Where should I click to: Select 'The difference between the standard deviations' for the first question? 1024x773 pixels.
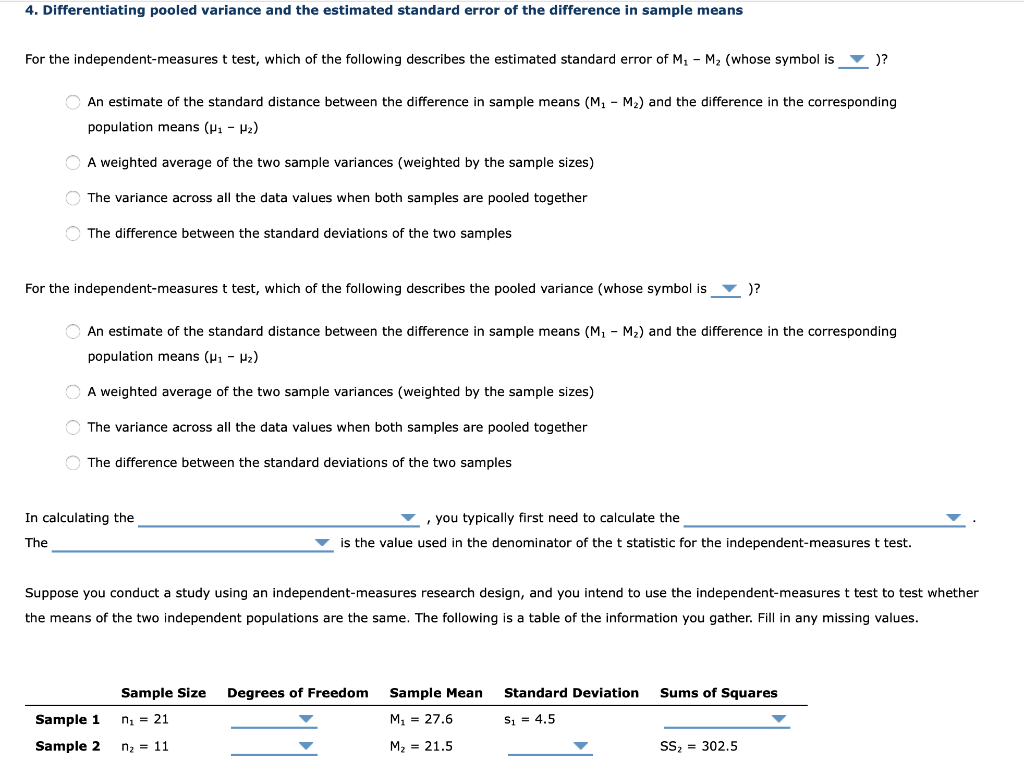(72, 233)
